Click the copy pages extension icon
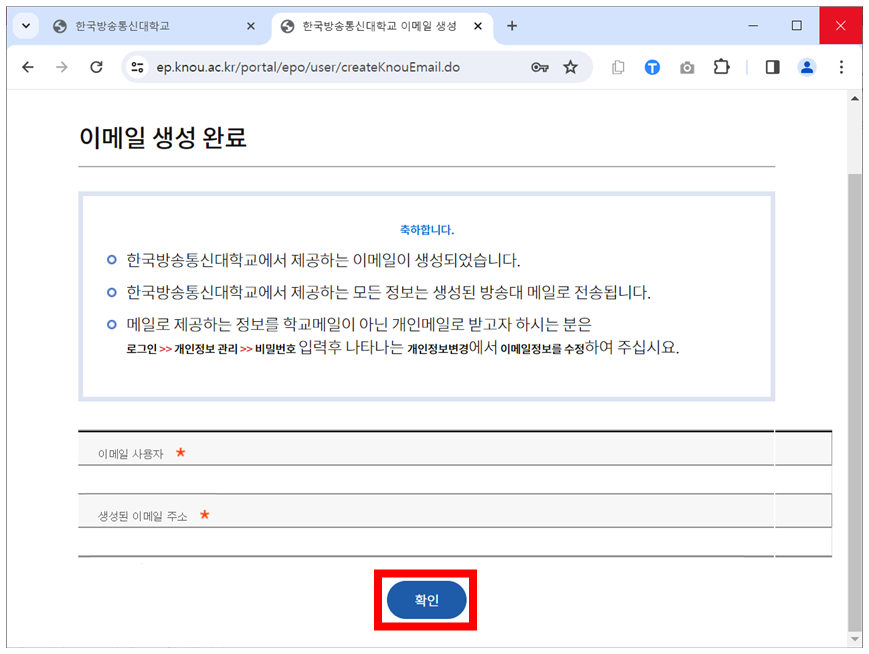 [618, 67]
